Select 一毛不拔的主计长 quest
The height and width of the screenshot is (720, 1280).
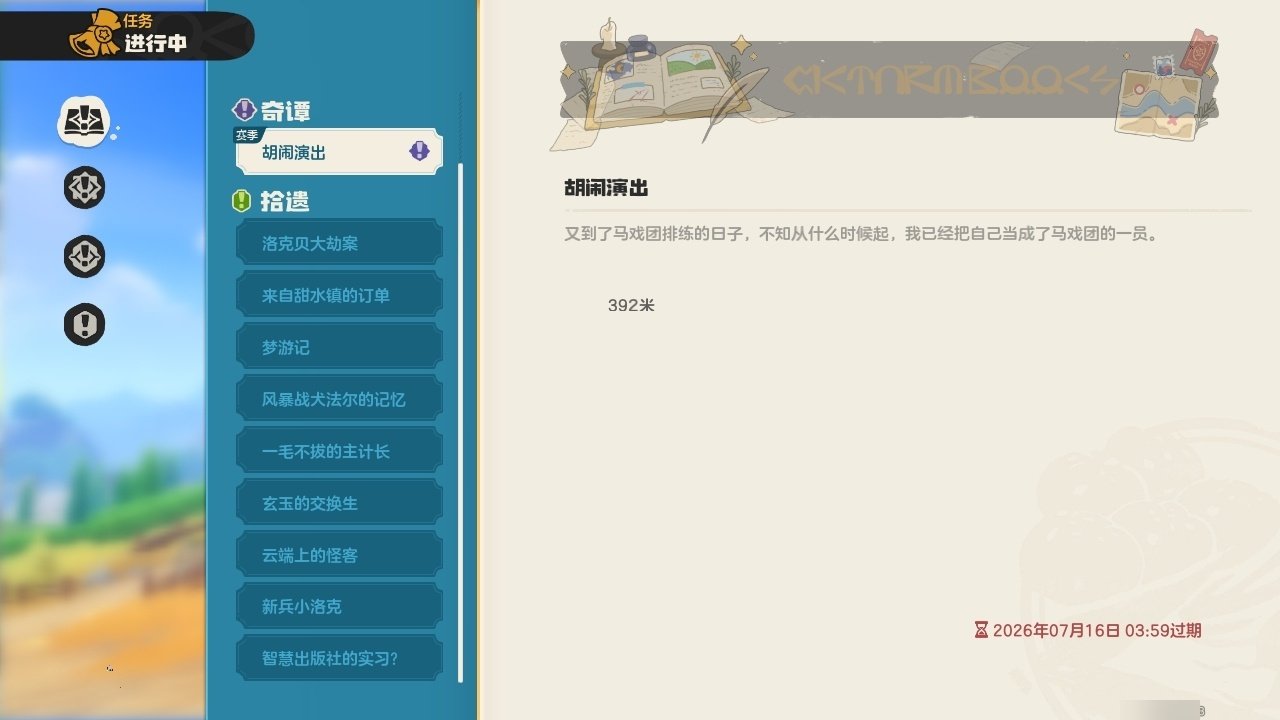(339, 451)
